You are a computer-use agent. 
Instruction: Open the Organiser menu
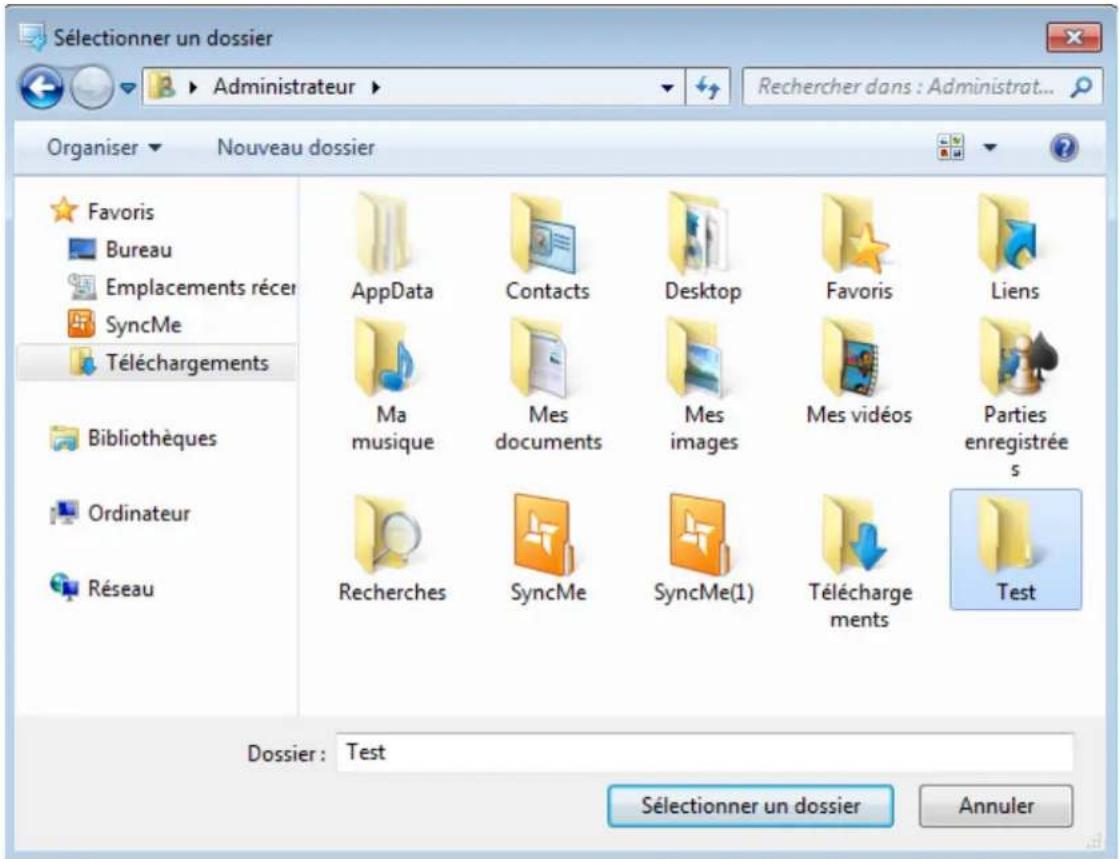click(104, 148)
